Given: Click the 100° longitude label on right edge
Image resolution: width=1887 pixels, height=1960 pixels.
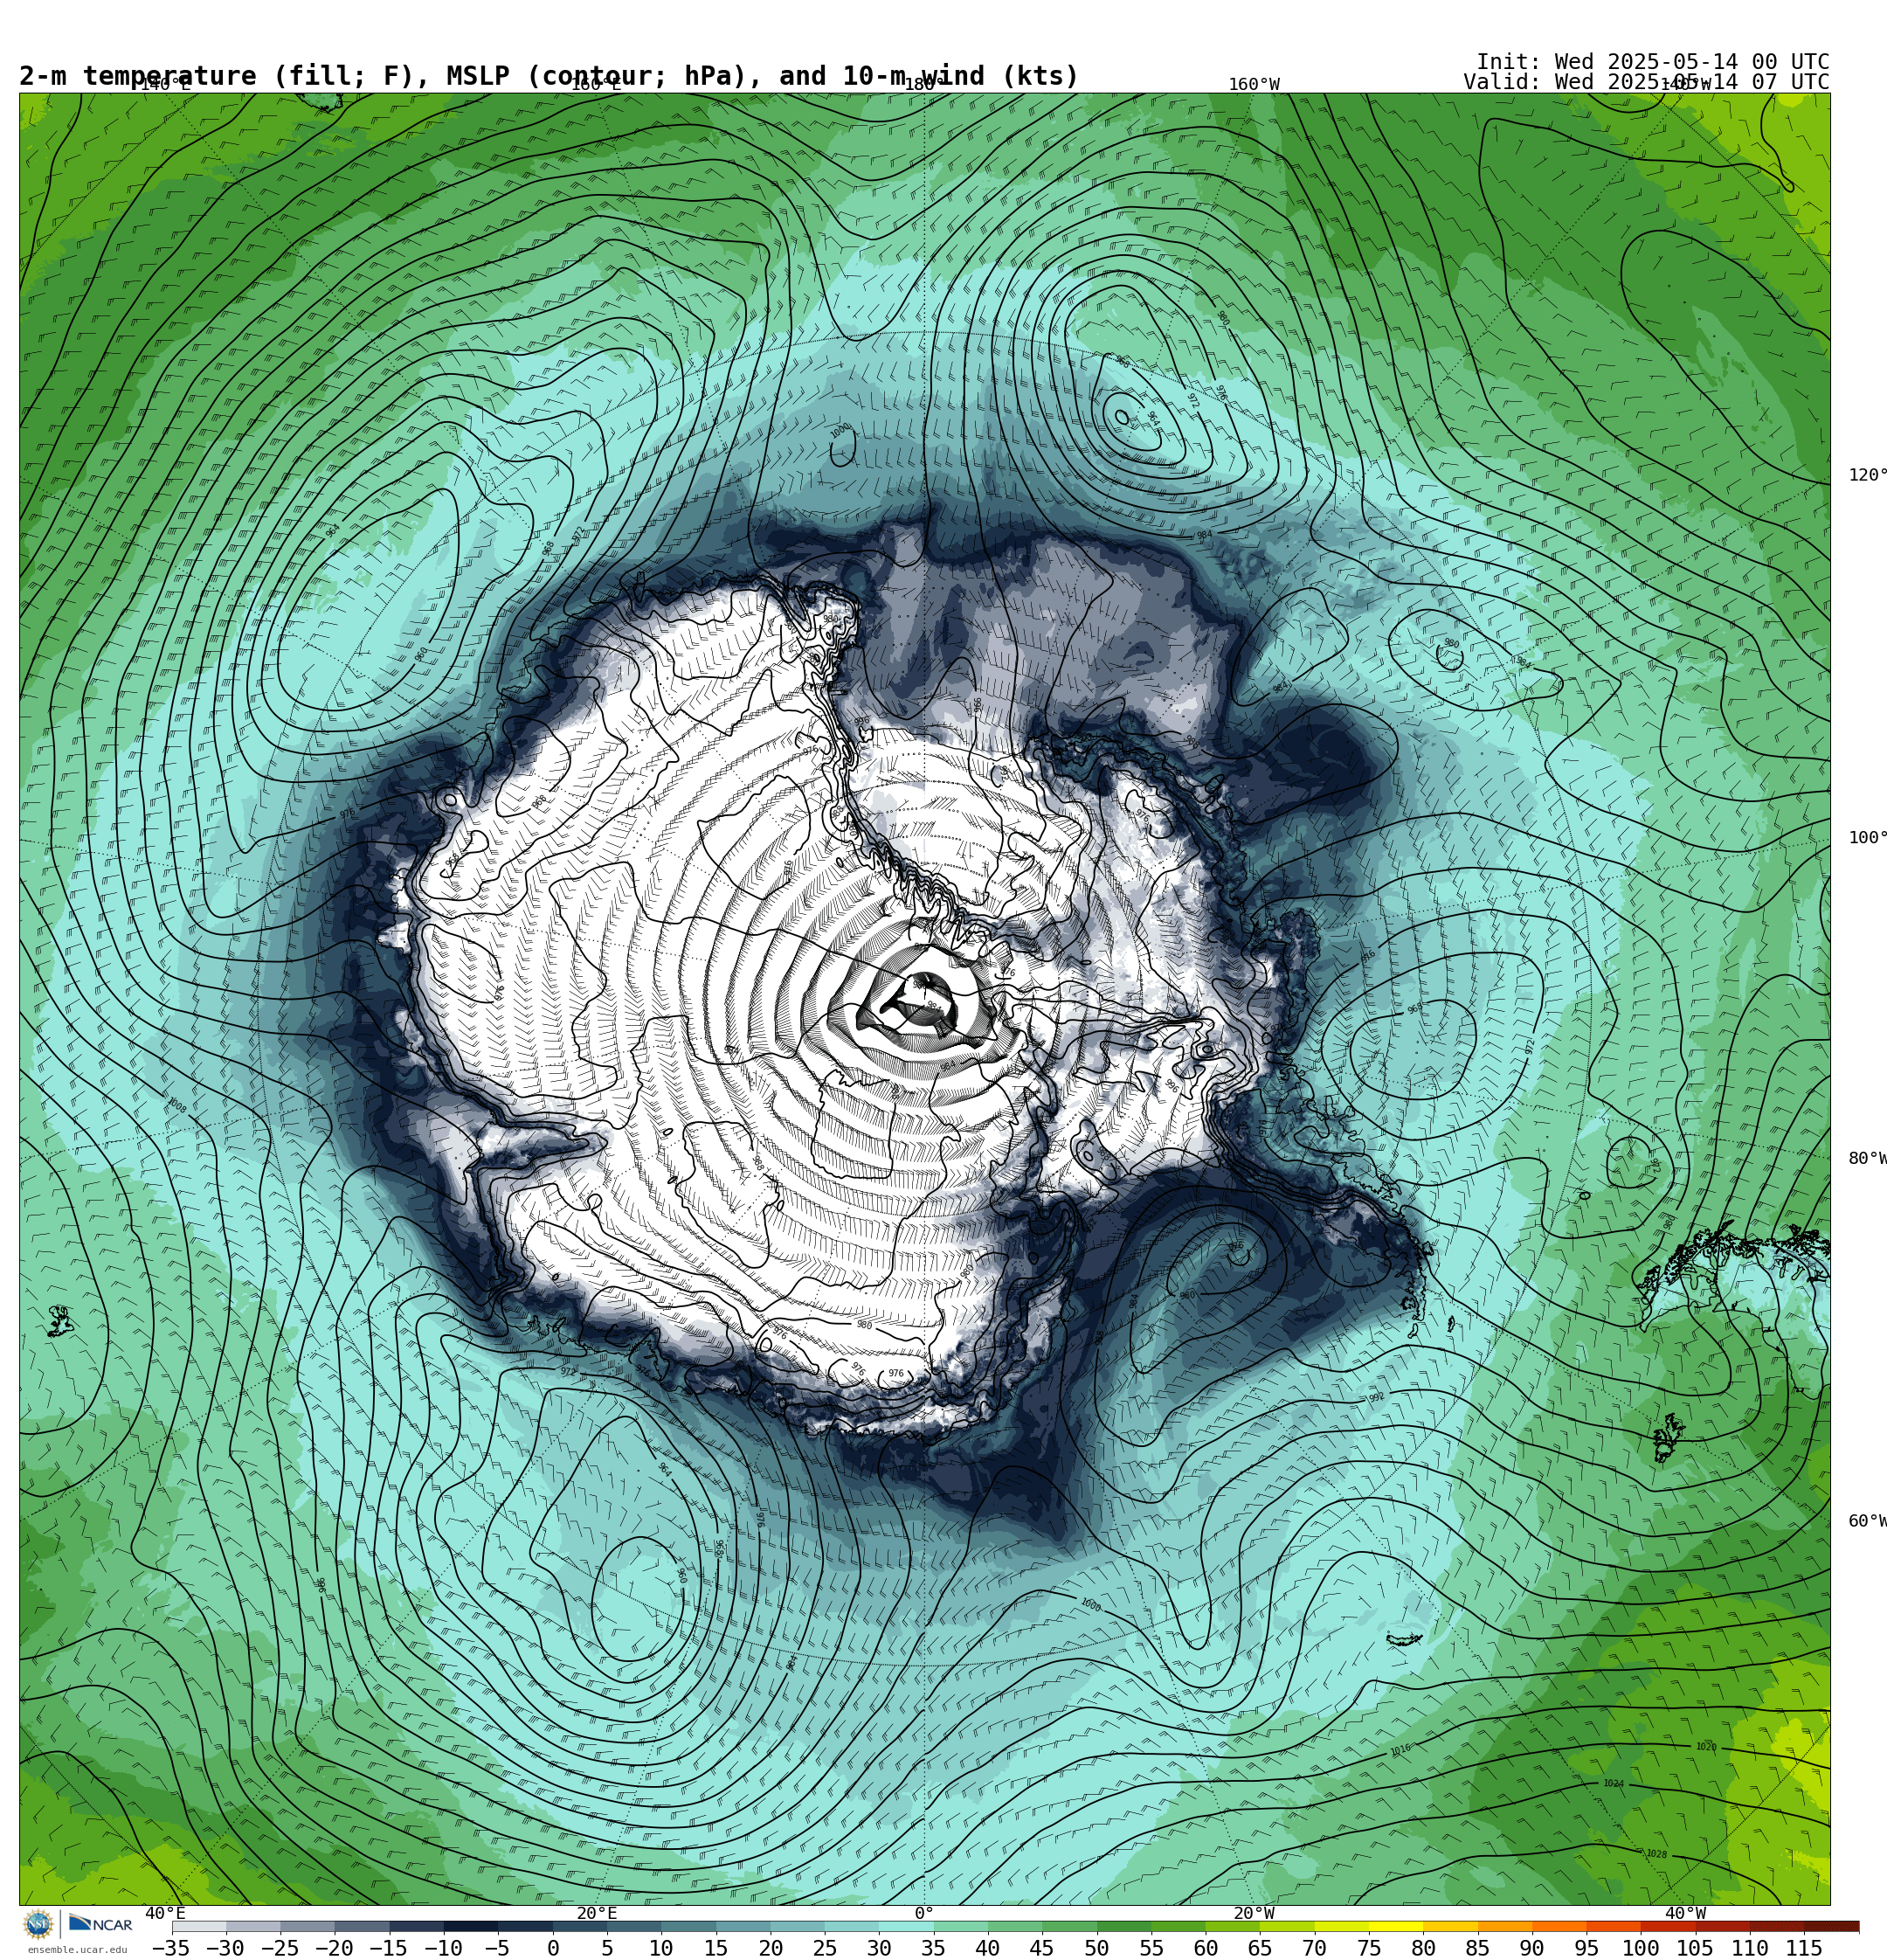Looking at the screenshot, I should [x=1867, y=838].
